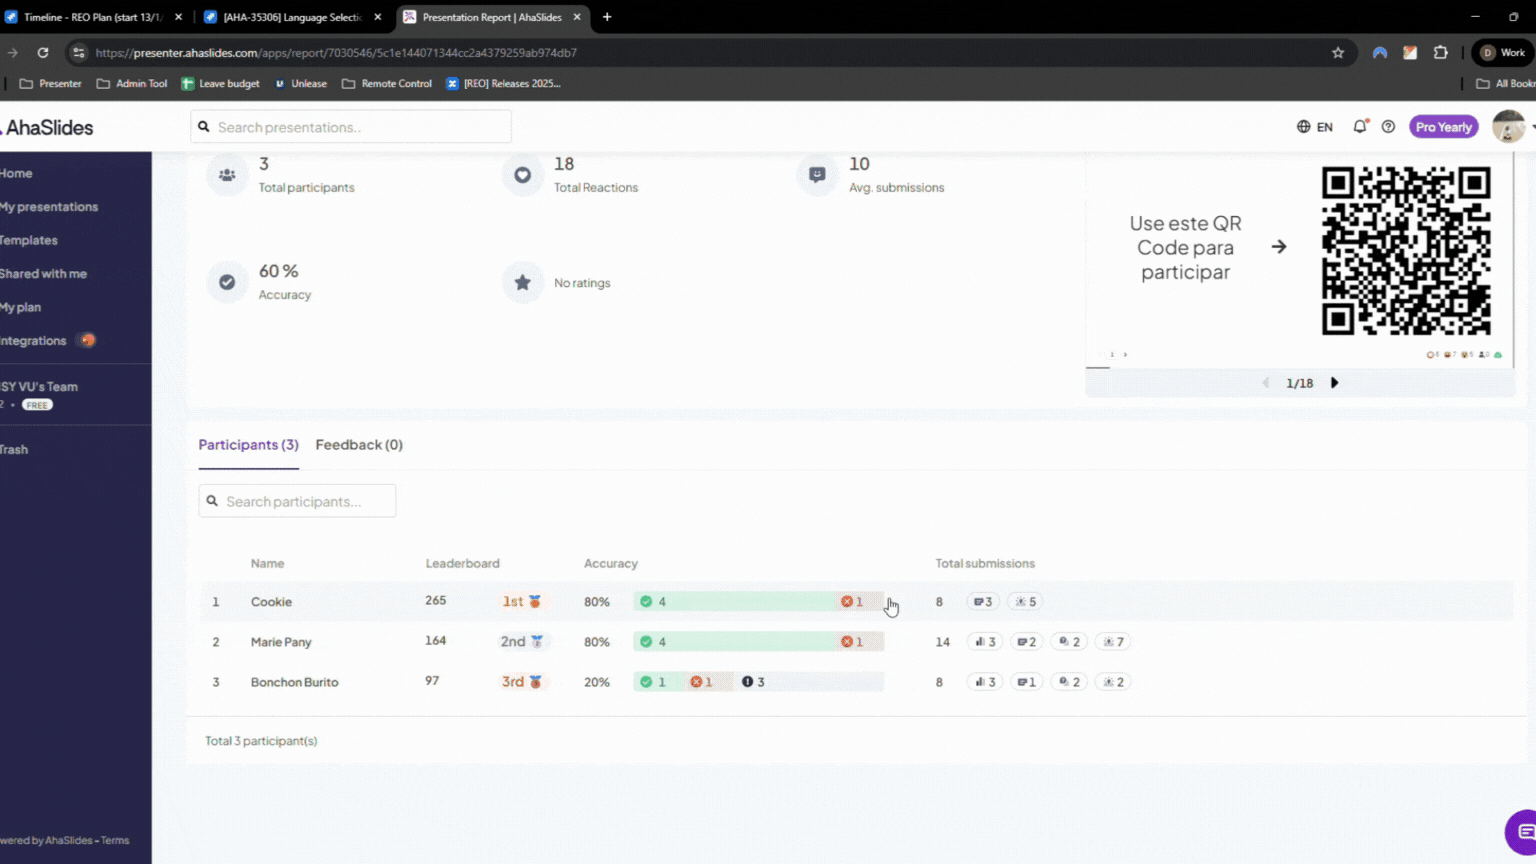
Task: Click Cookie's accuracy progress bar
Action: [x=759, y=602]
